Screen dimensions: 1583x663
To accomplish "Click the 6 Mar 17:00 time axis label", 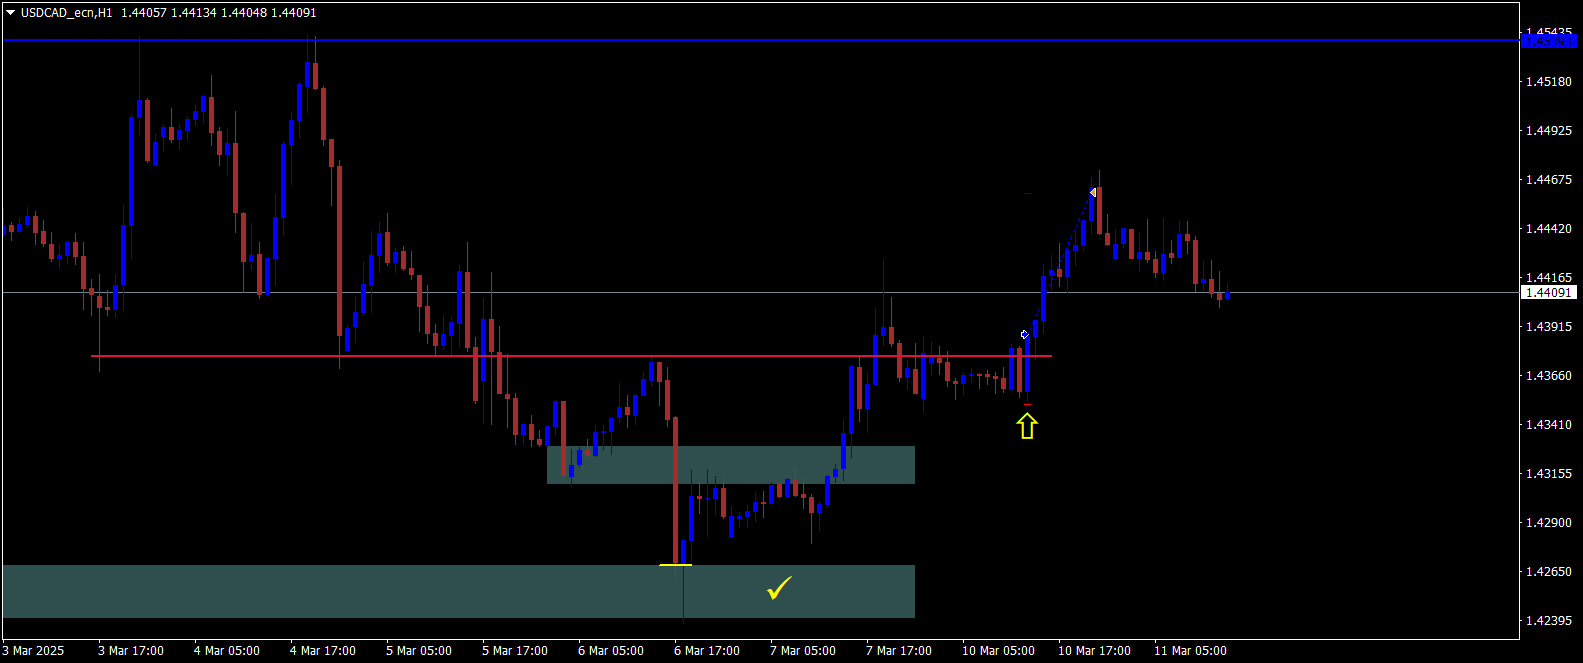I will coord(707,651).
